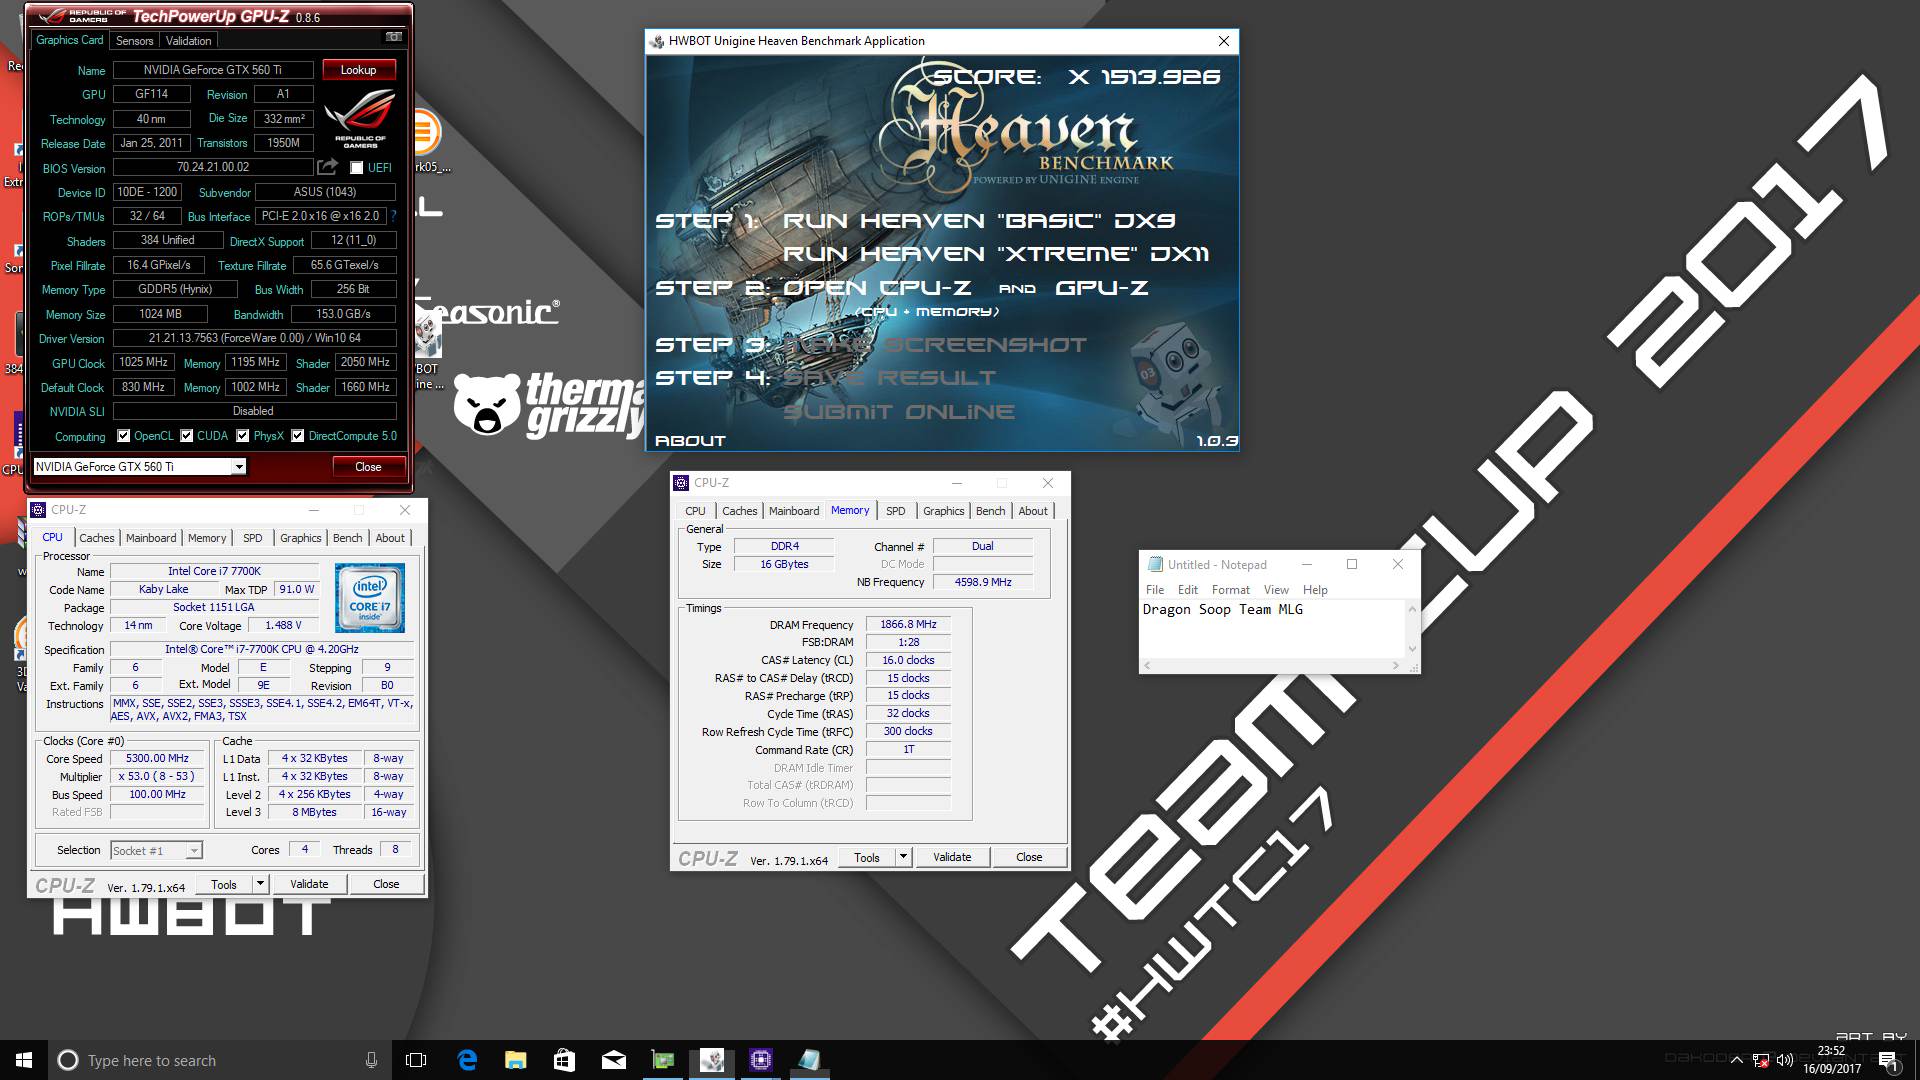Launch Microsoft Edge from the taskbar

point(467,1060)
